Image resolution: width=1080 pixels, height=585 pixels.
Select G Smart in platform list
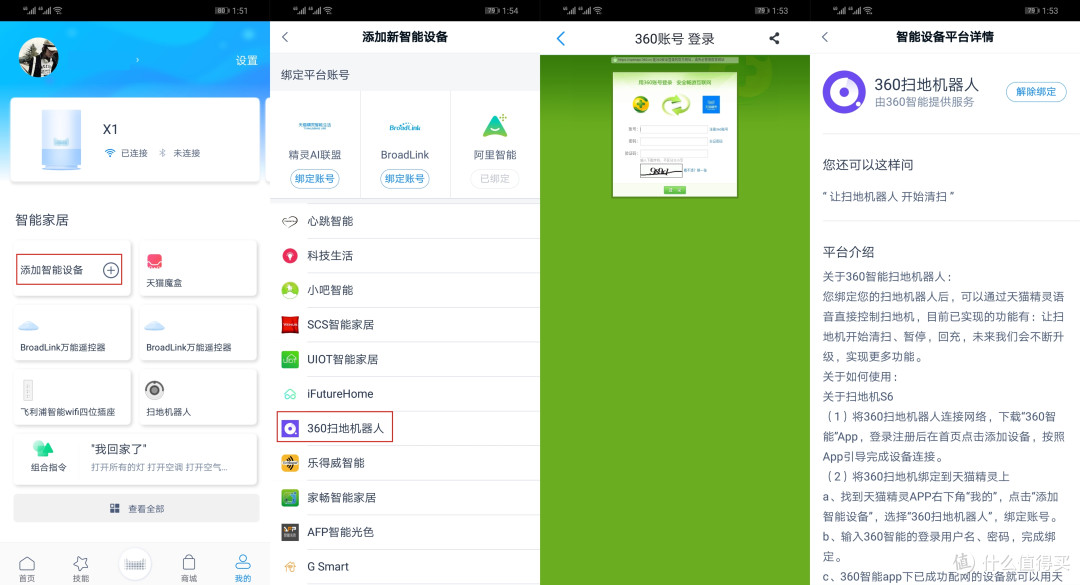pos(405,566)
